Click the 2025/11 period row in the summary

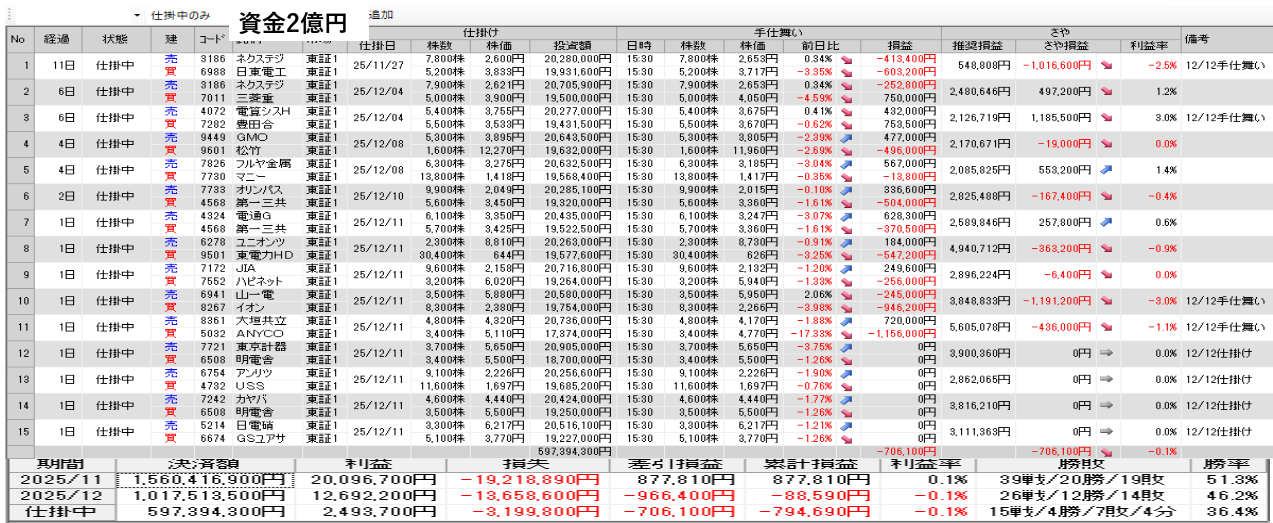click(x=57, y=479)
